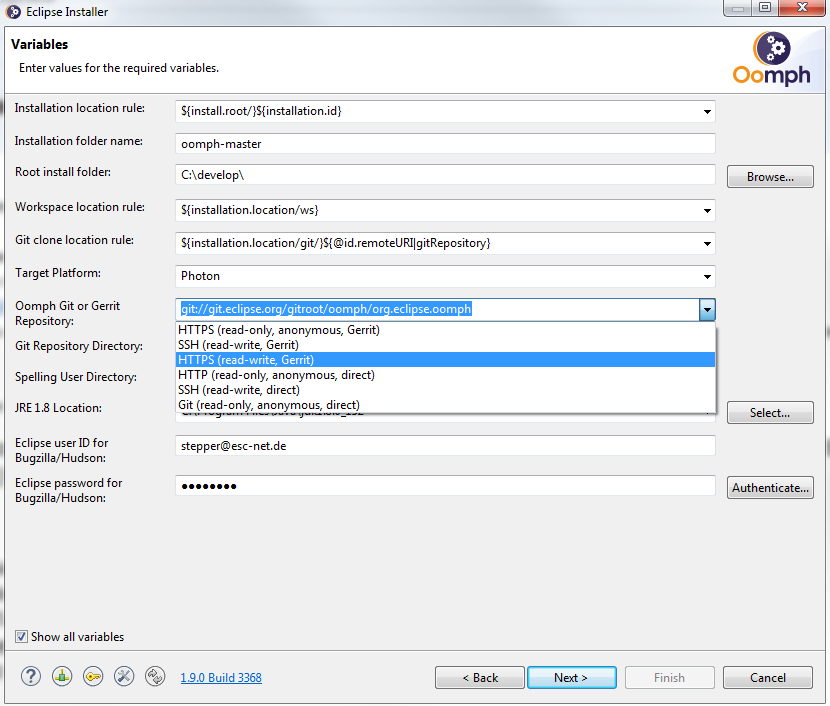830x706 pixels.
Task: Open the SSH key settings icon
Action: (93, 676)
